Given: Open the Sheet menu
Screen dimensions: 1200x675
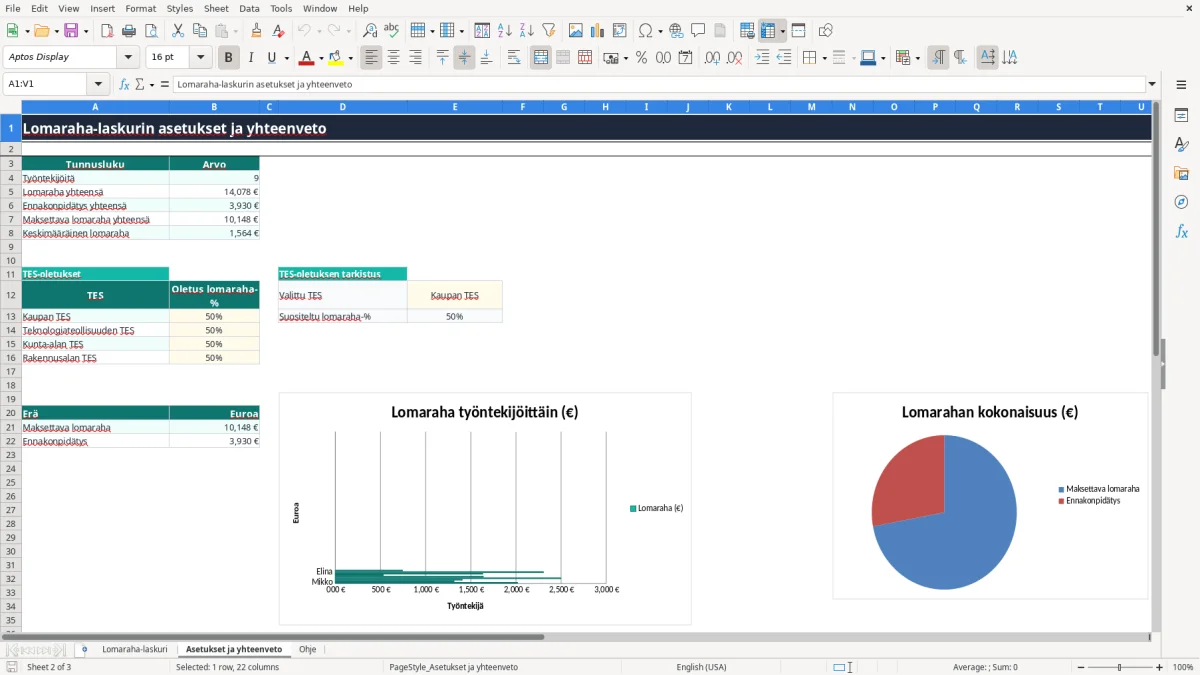Looking at the screenshot, I should click(x=216, y=8).
